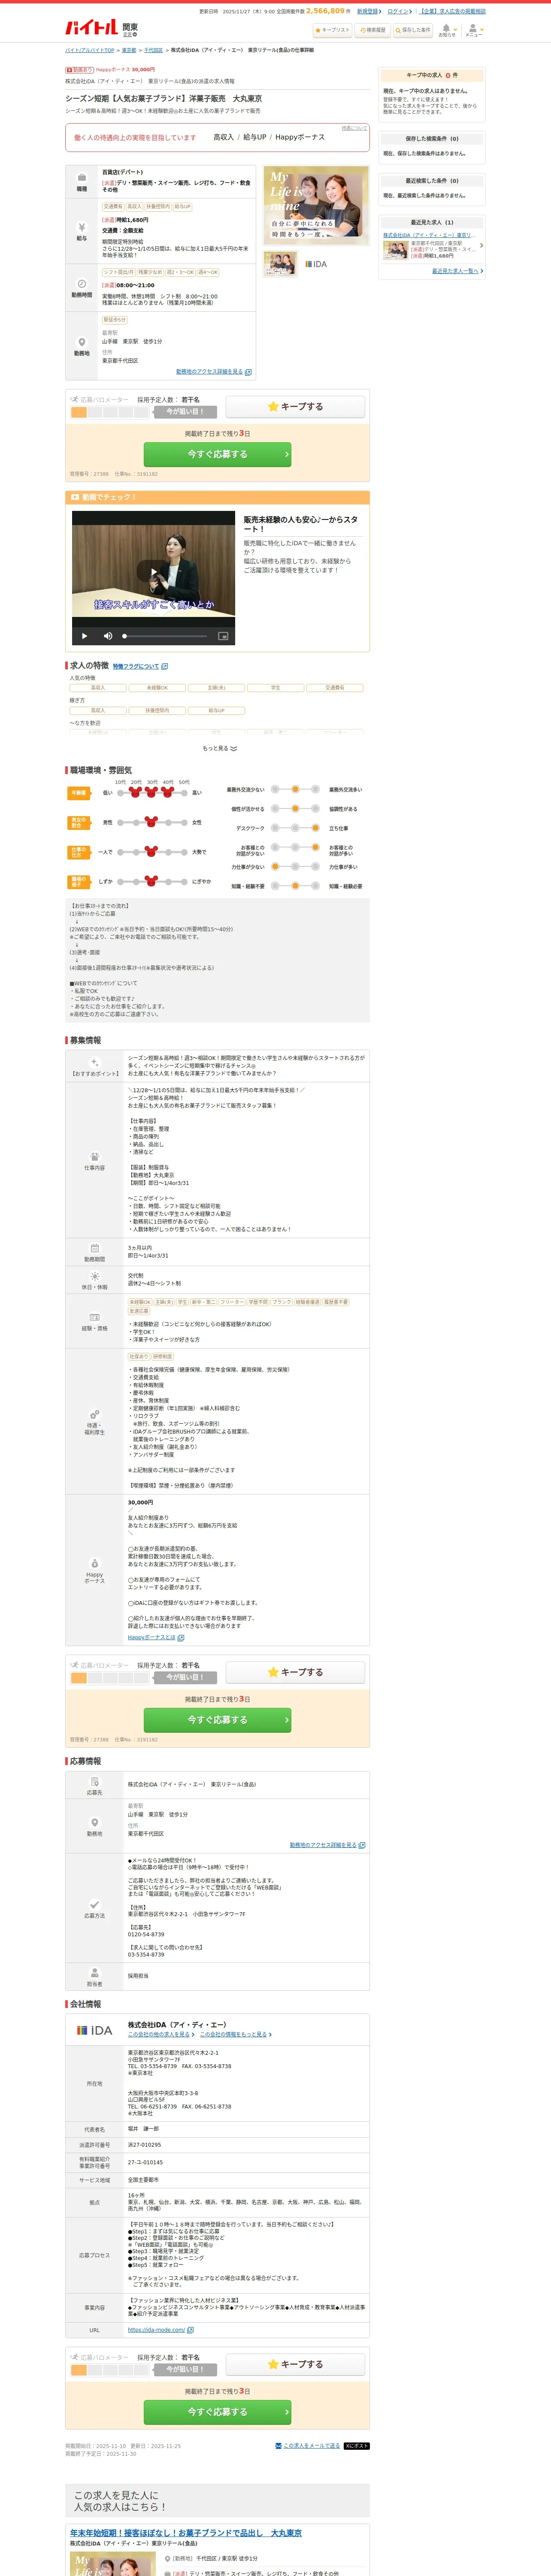Viewport: 551px width, 2576px height.
Task: Open the 待遇について link
Action: point(354,128)
